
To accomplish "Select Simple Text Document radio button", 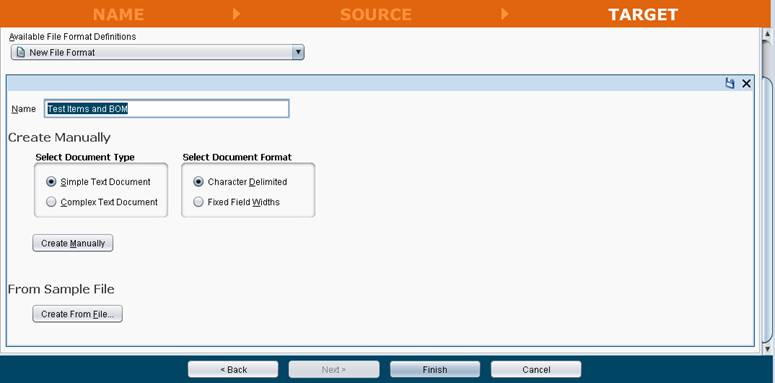I will (51, 182).
